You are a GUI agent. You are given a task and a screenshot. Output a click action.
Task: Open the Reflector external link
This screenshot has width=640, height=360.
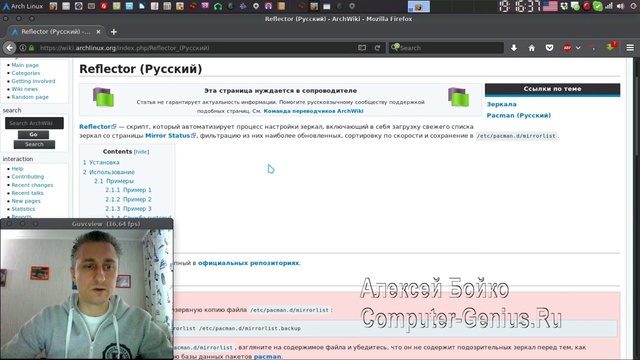[98, 127]
